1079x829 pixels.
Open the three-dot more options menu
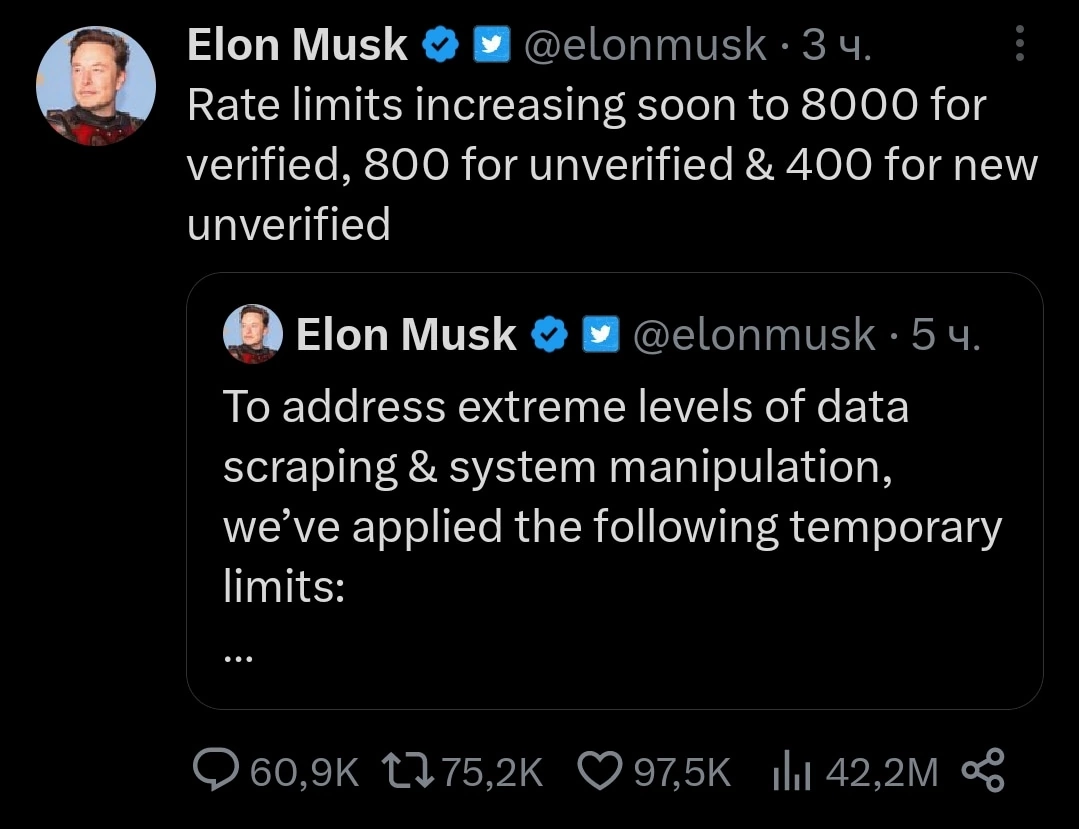pyautogui.click(x=1019, y=44)
